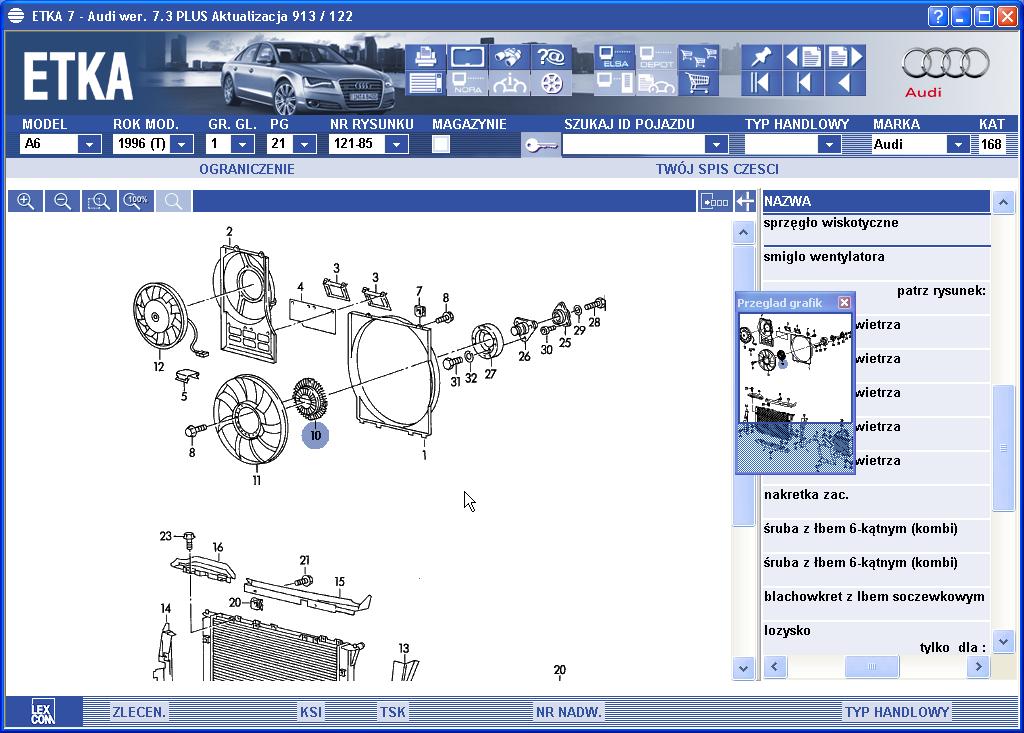The image size is (1024, 733).
Task: Click the DEPOT icon
Action: 656,57
